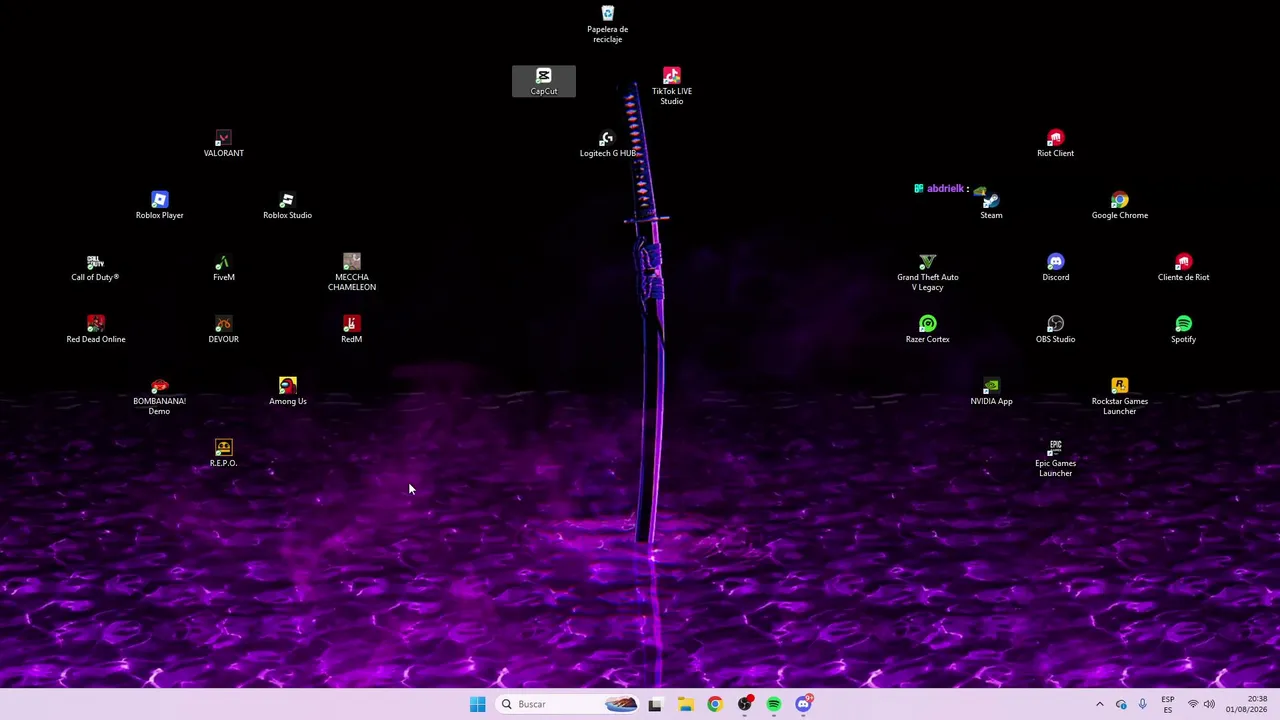This screenshot has height=720, width=1280.
Task: Select the Riot Client desktop icon
Action: point(1055,143)
